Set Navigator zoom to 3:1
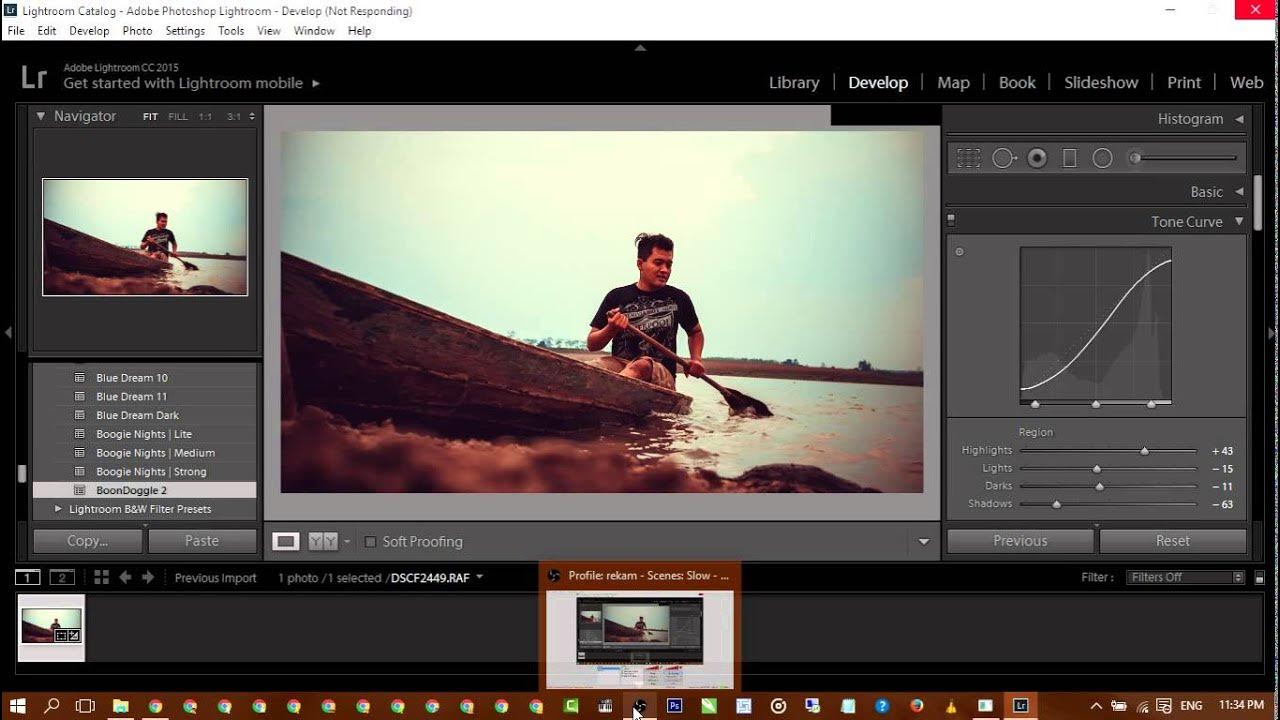 point(234,117)
